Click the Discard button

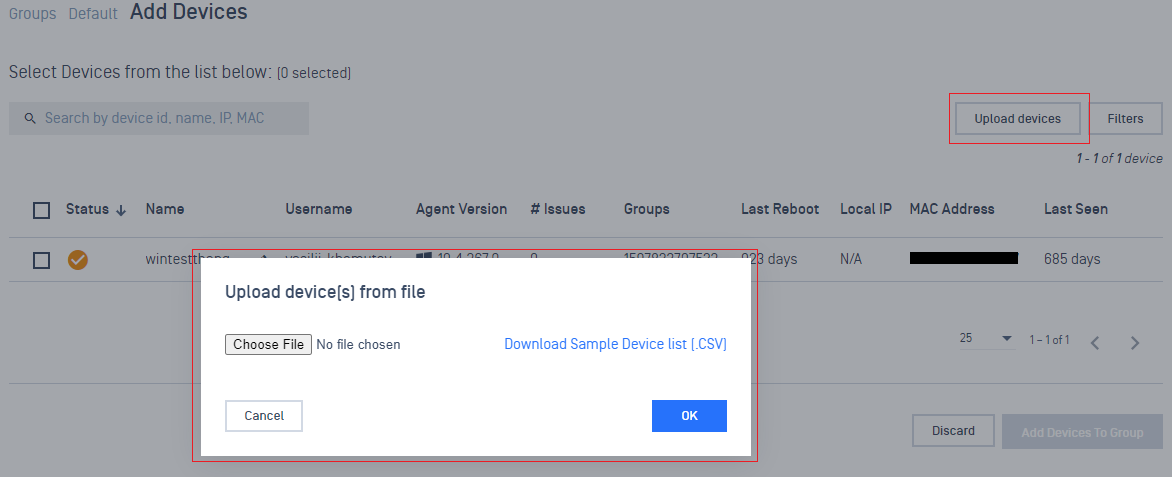pos(953,431)
